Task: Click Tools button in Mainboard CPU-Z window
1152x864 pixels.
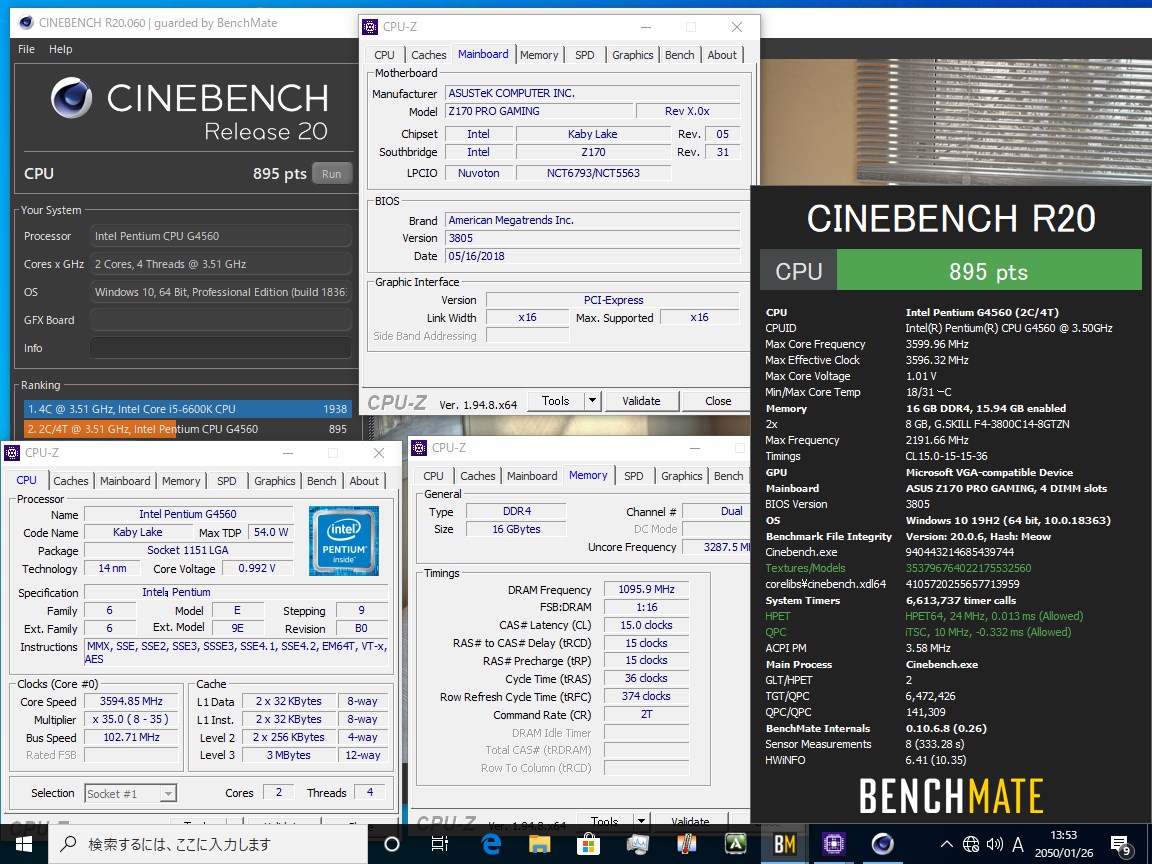Action: tap(556, 401)
